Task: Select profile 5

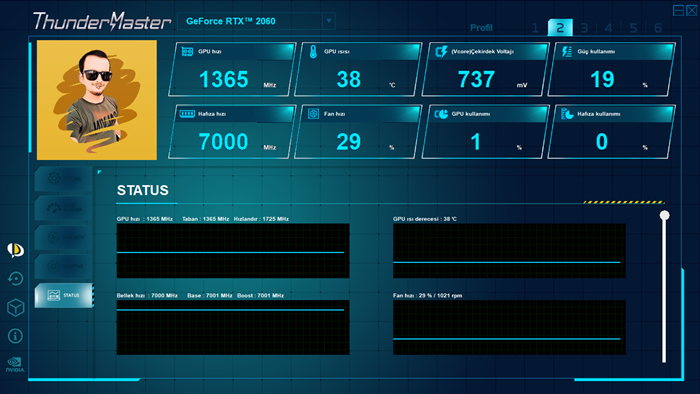Action: 633,28
